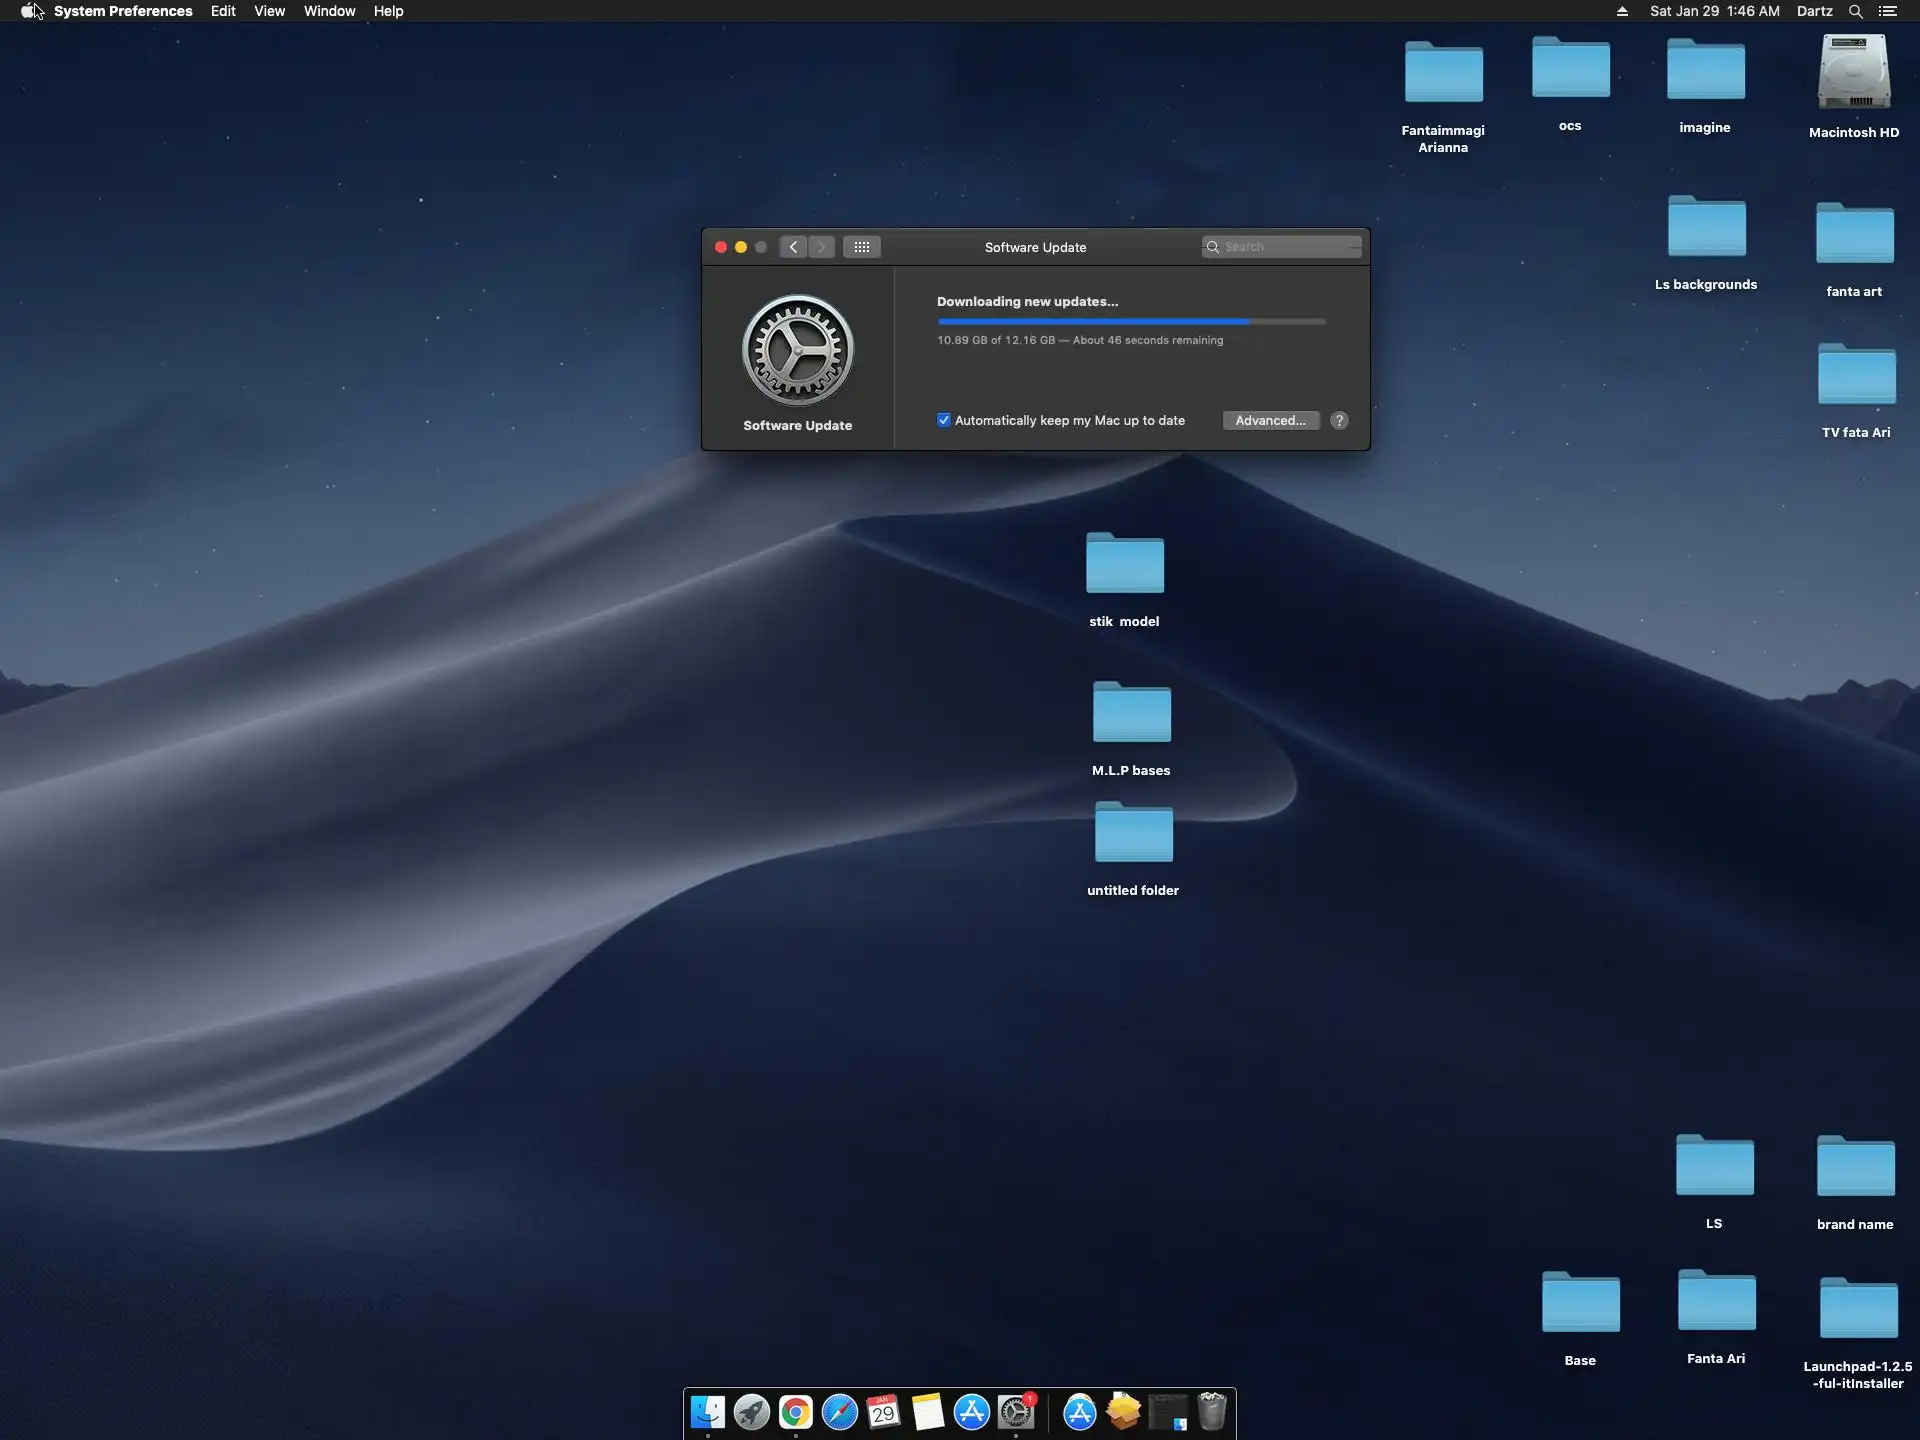Image resolution: width=1920 pixels, height=1440 pixels.
Task: Click the Software Update gear icon
Action: click(797, 350)
